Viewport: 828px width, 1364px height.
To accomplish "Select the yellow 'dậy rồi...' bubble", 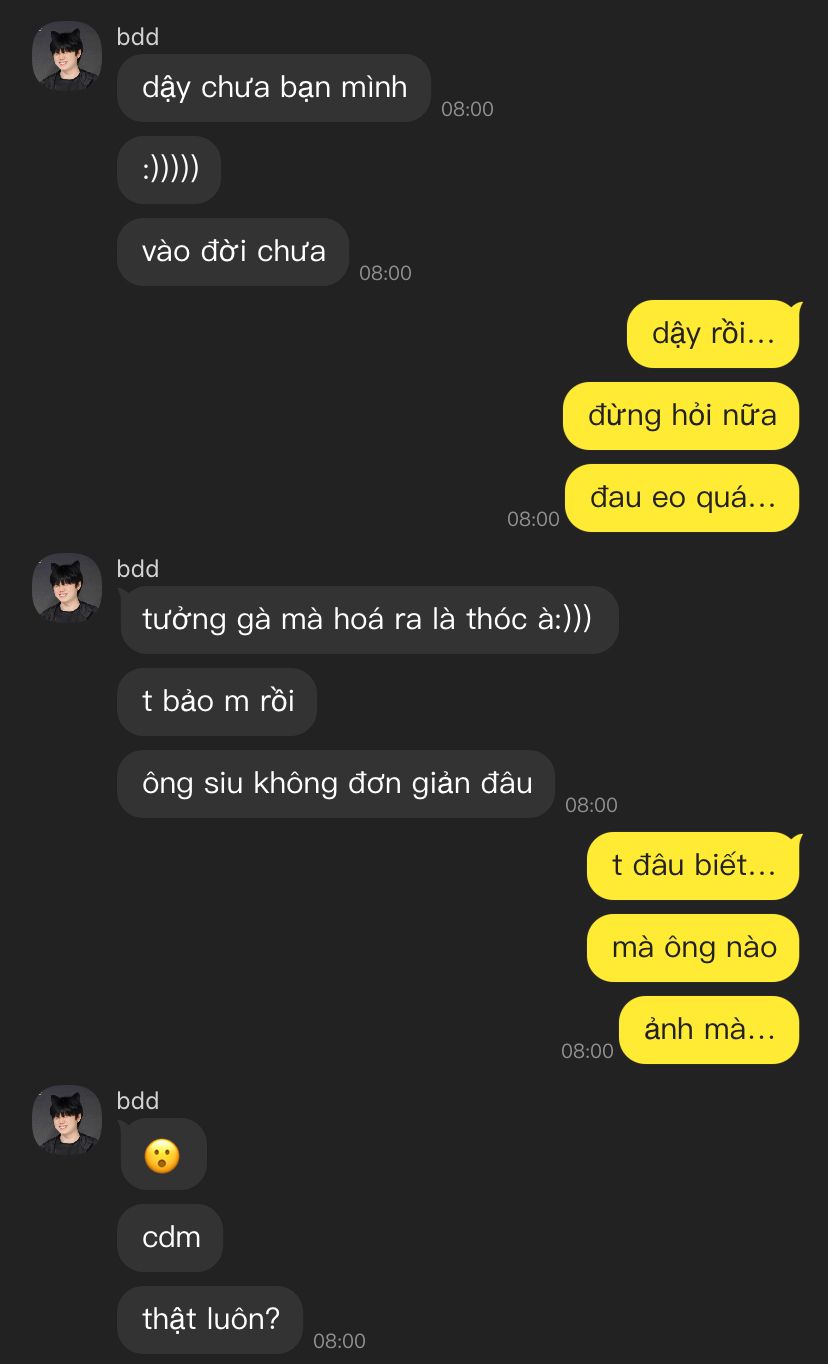I will (713, 334).
